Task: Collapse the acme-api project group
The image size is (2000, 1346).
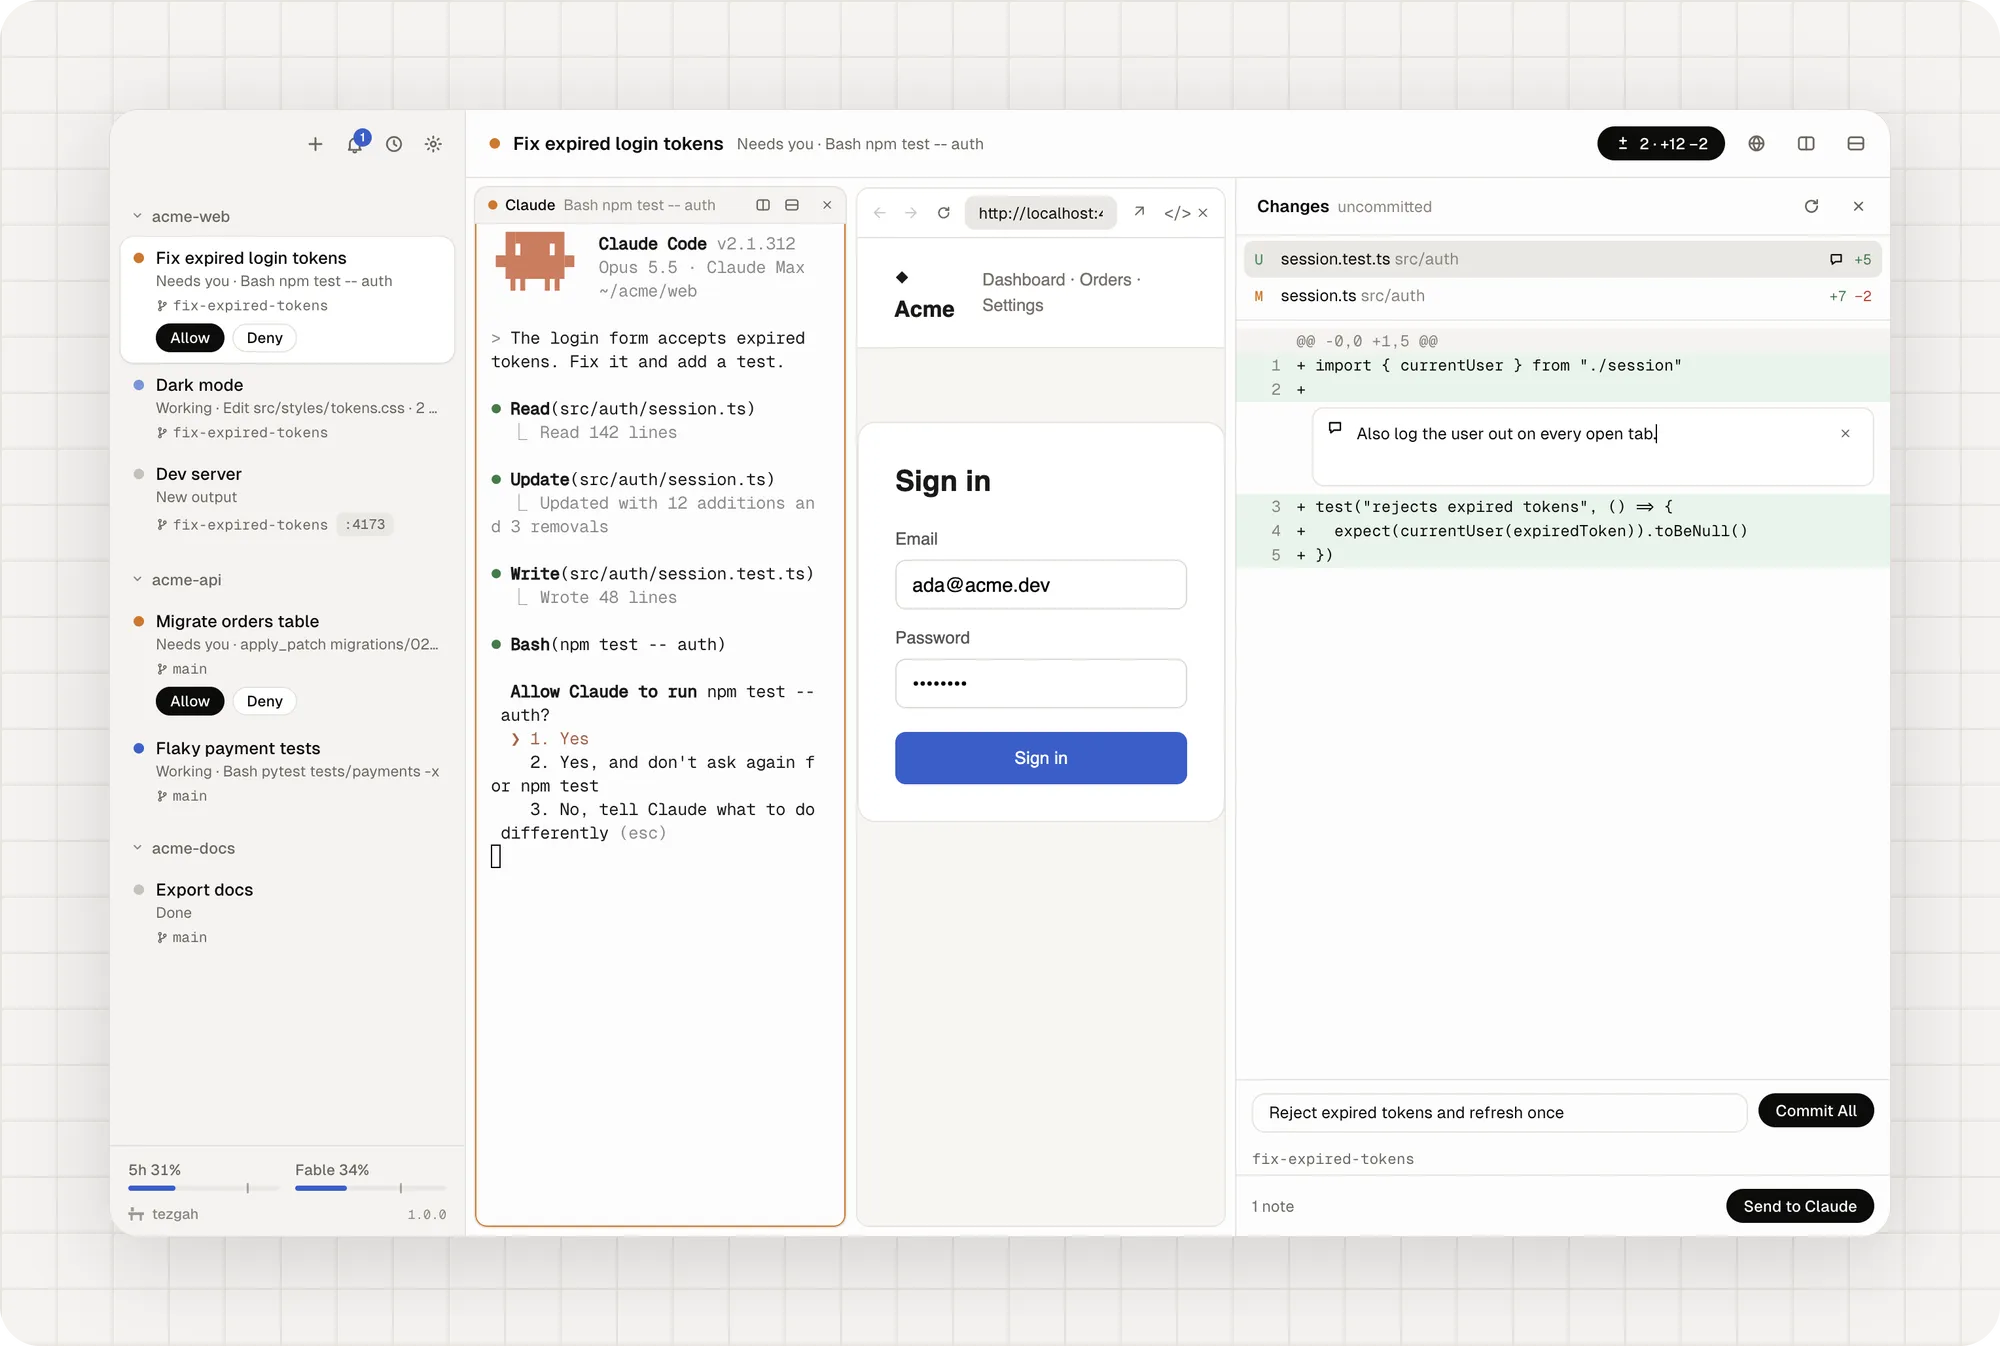Action: click(137, 579)
